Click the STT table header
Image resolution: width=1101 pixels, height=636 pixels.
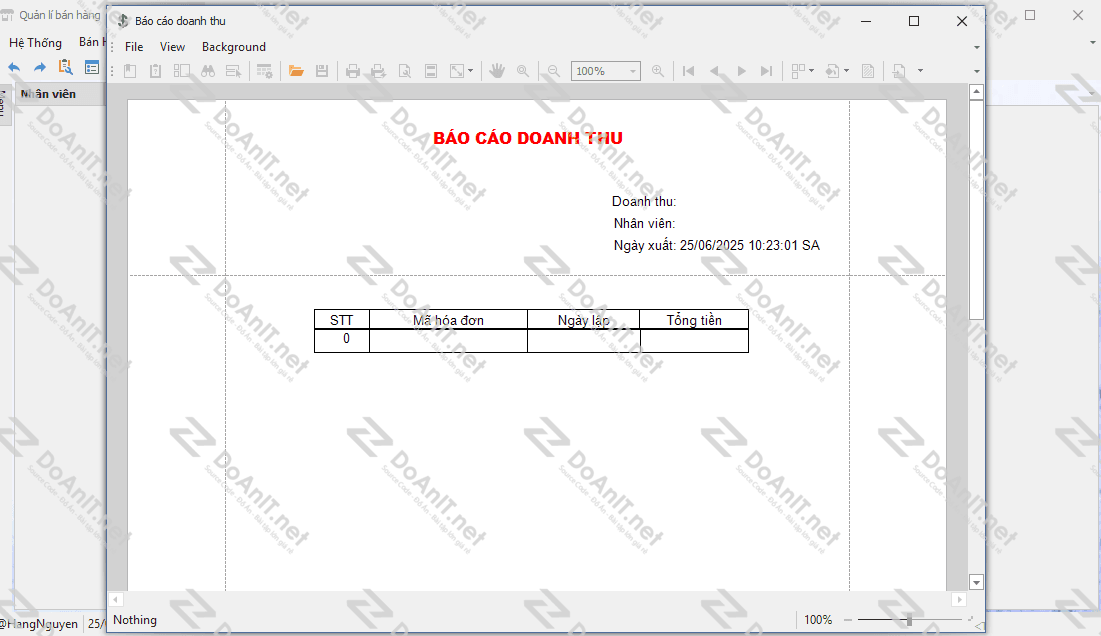pyautogui.click(x=341, y=320)
